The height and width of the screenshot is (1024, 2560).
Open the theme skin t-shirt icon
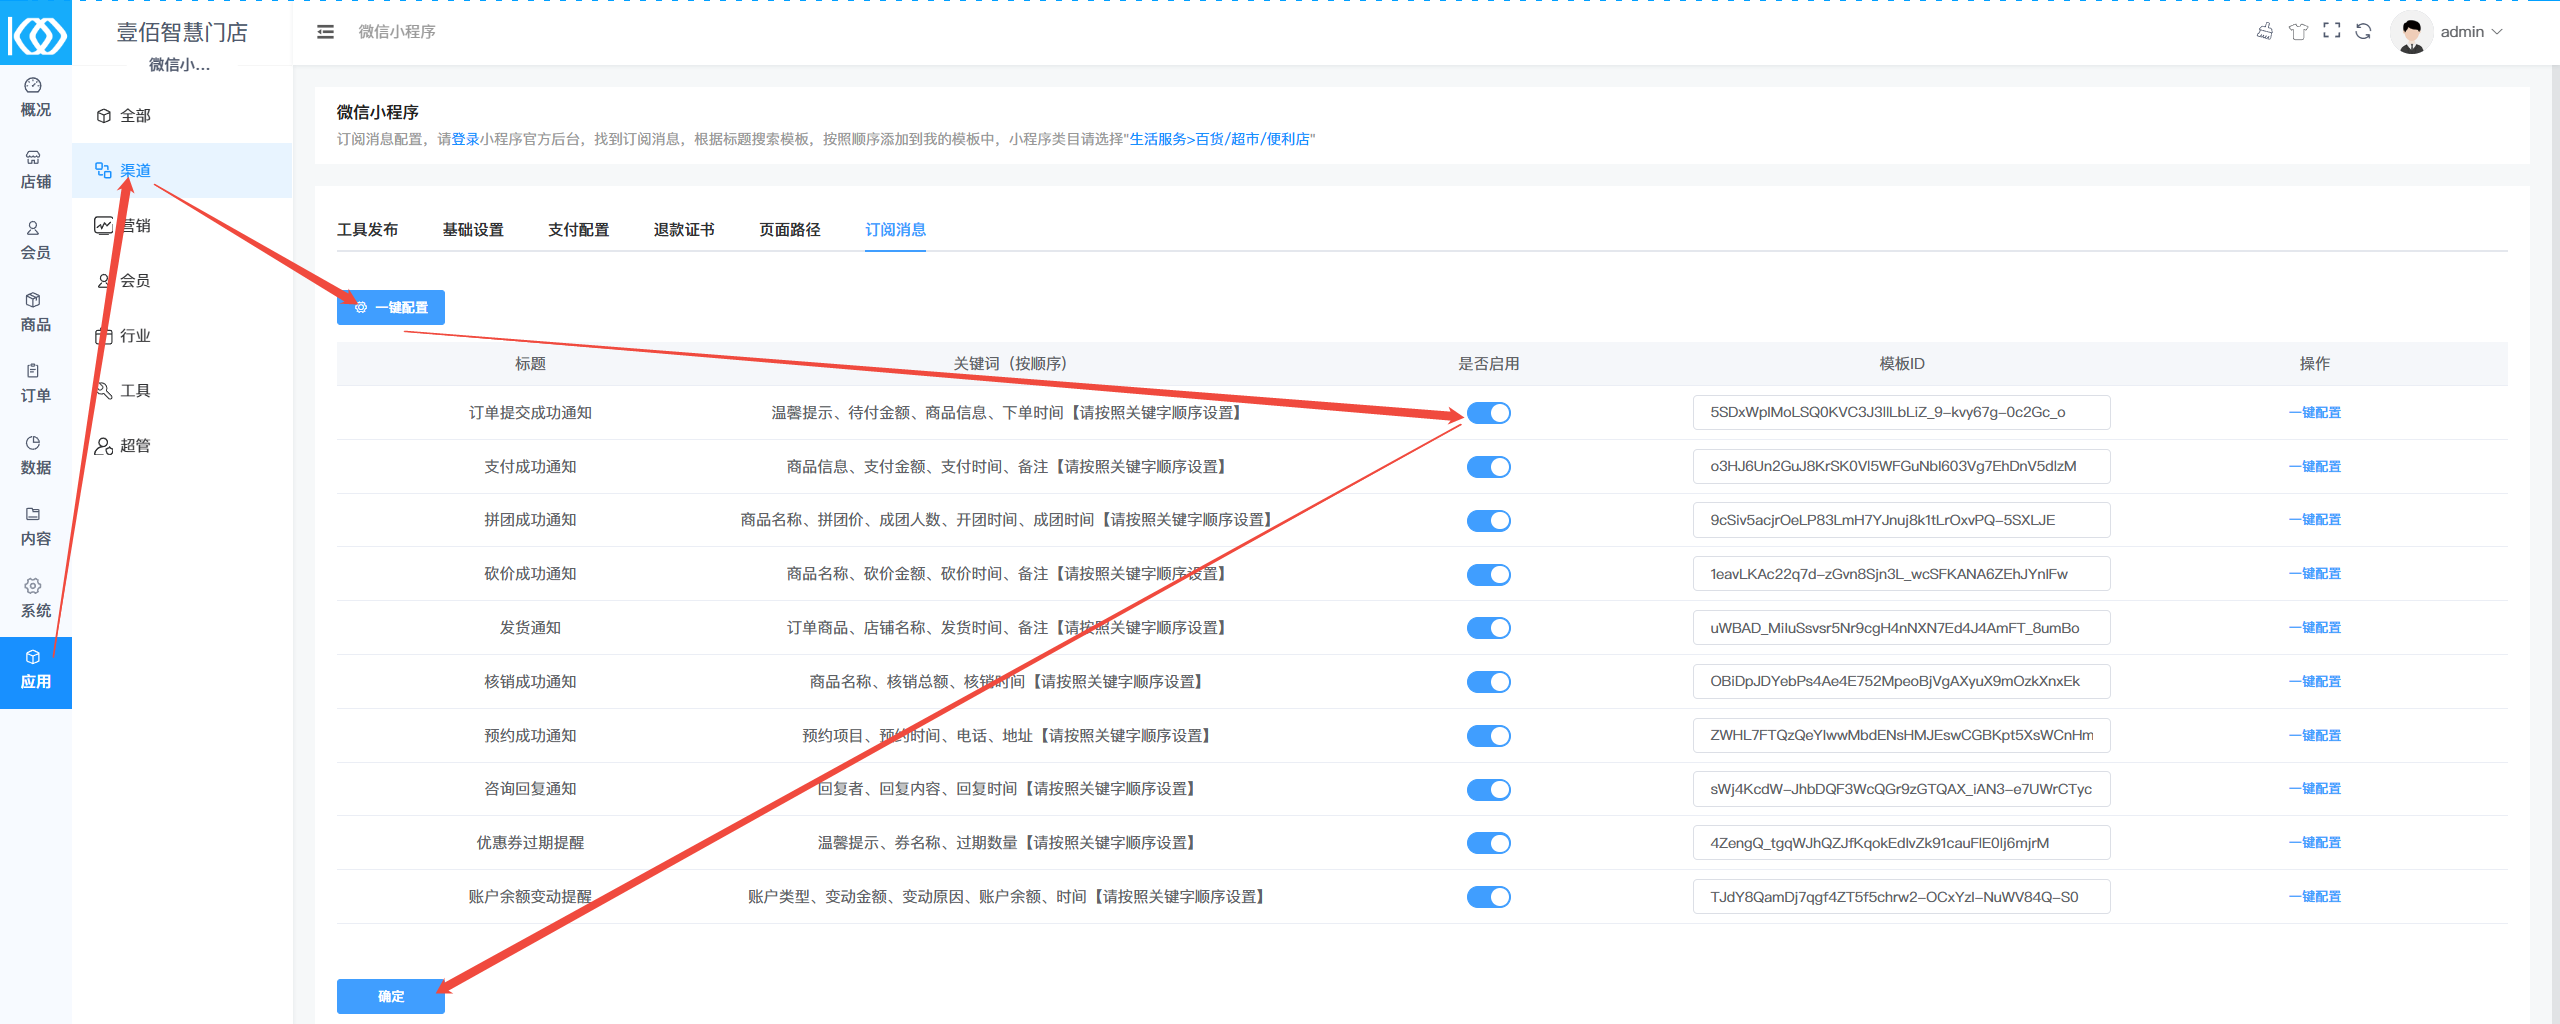coord(2298,32)
